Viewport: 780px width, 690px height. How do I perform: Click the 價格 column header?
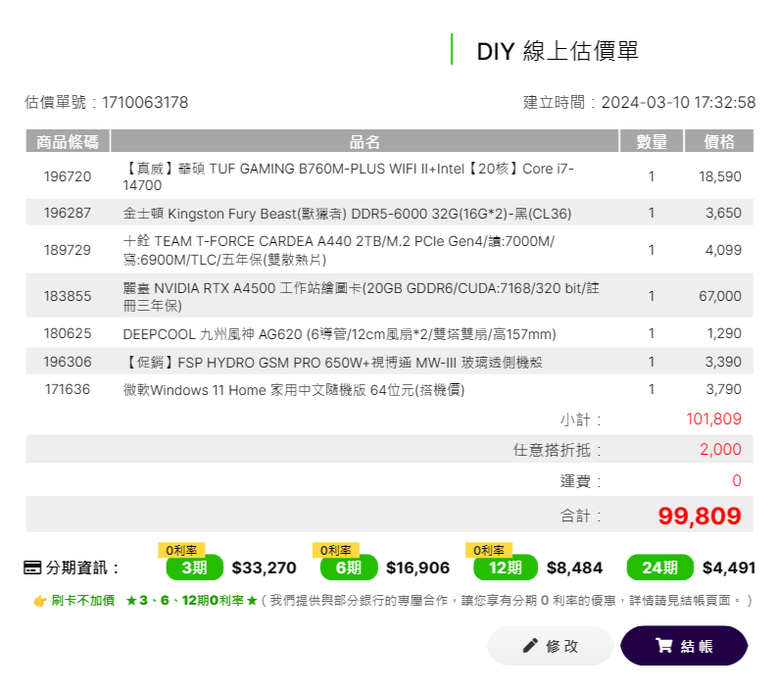719,141
